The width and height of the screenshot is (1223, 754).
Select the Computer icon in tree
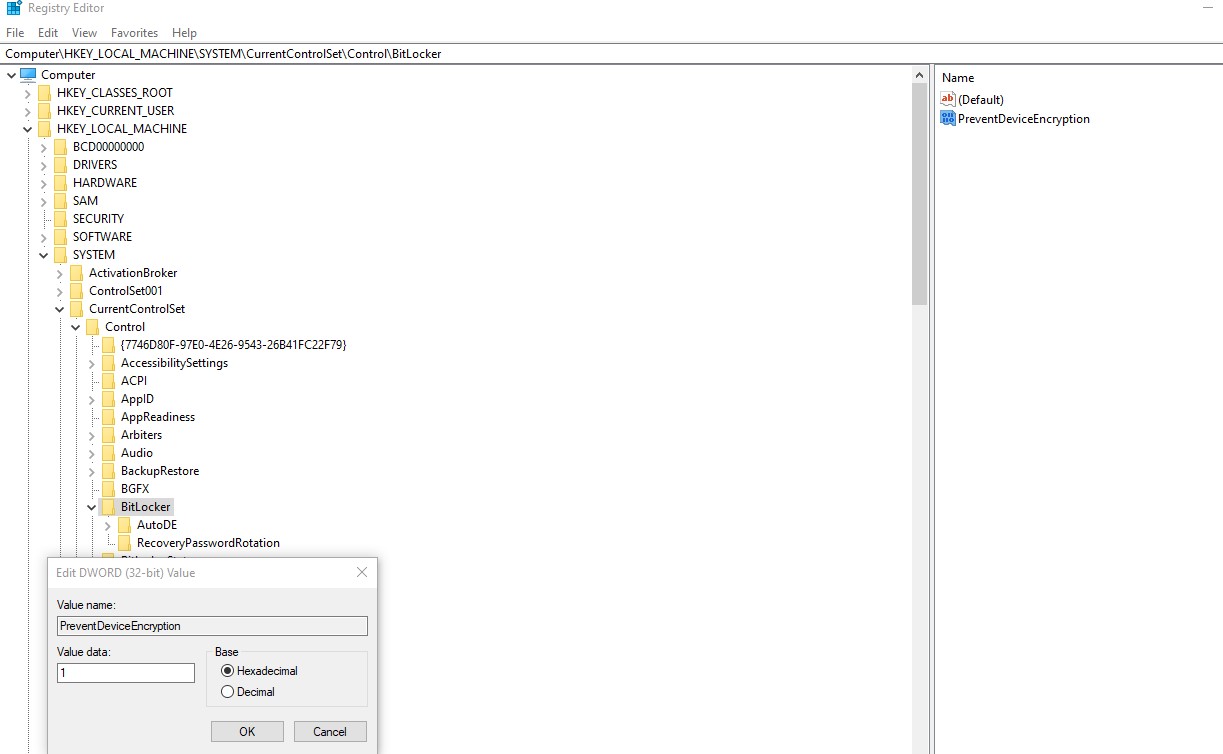tap(28, 75)
